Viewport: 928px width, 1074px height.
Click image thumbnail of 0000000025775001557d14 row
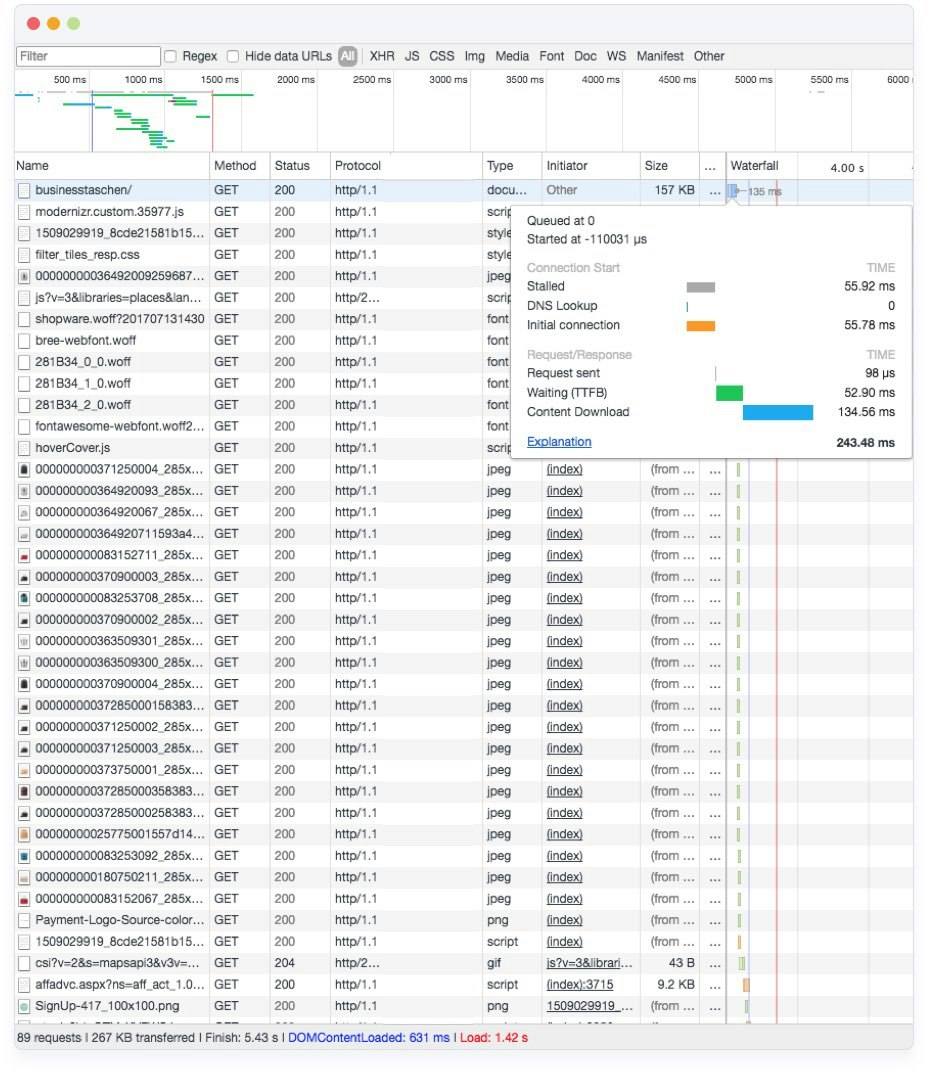(x=24, y=834)
